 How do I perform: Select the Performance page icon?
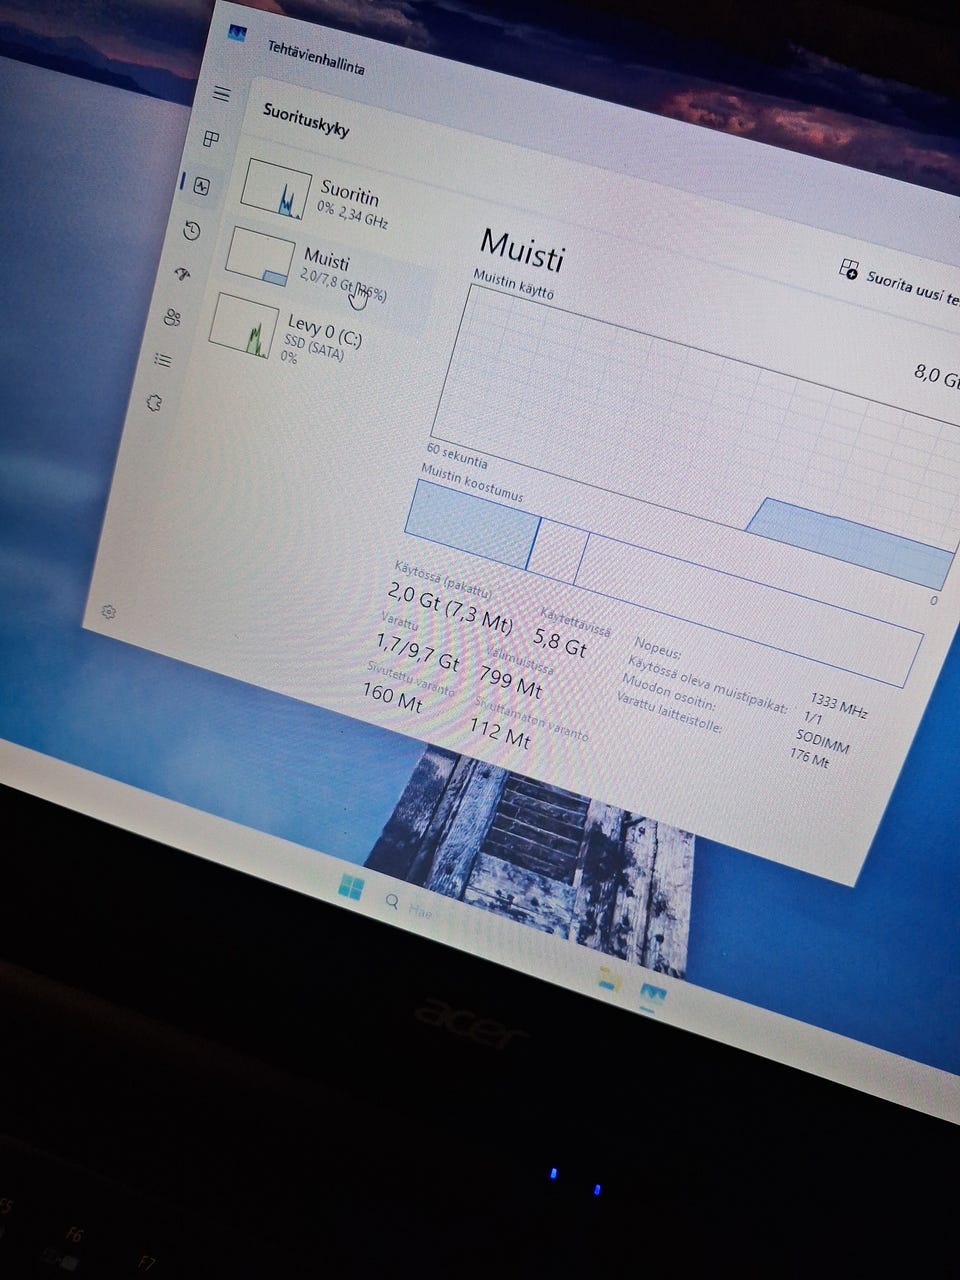(201, 186)
